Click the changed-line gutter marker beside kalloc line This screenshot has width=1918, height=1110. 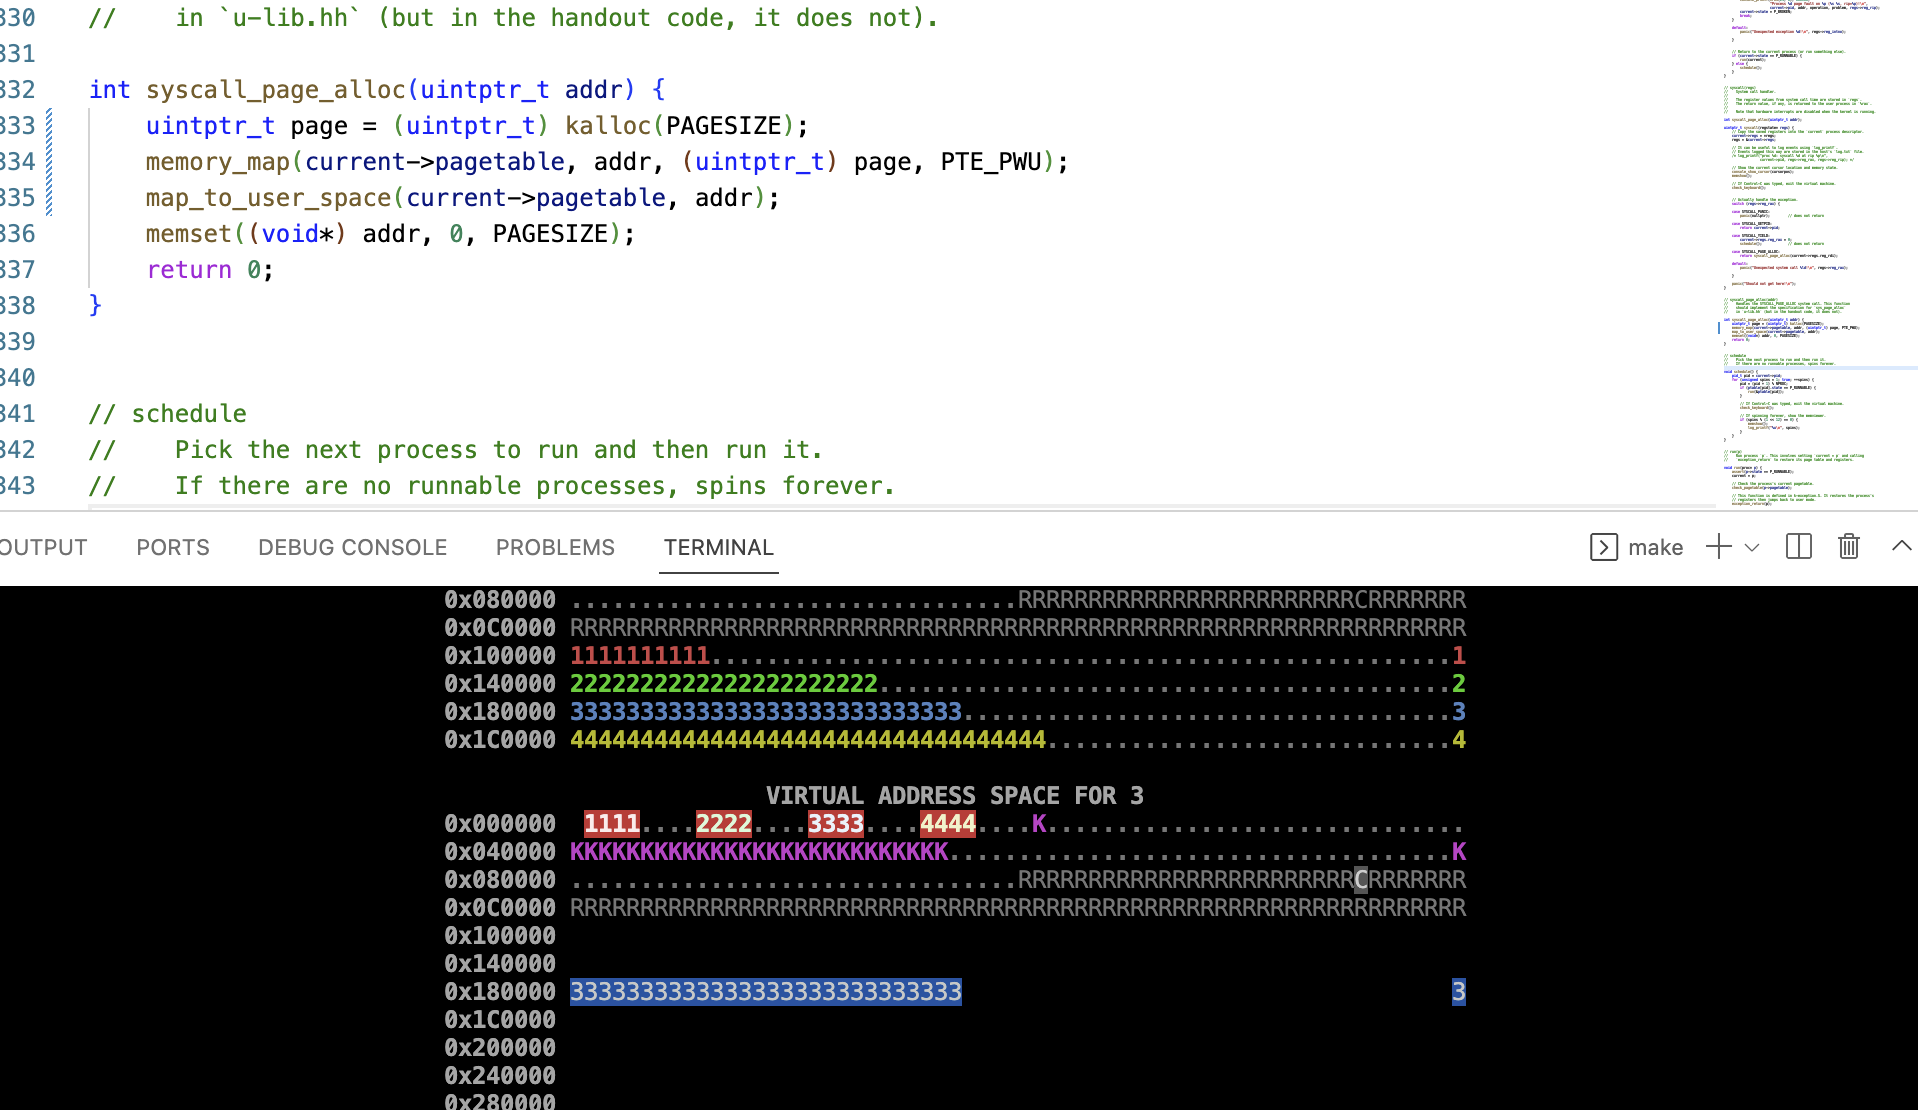[49, 126]
